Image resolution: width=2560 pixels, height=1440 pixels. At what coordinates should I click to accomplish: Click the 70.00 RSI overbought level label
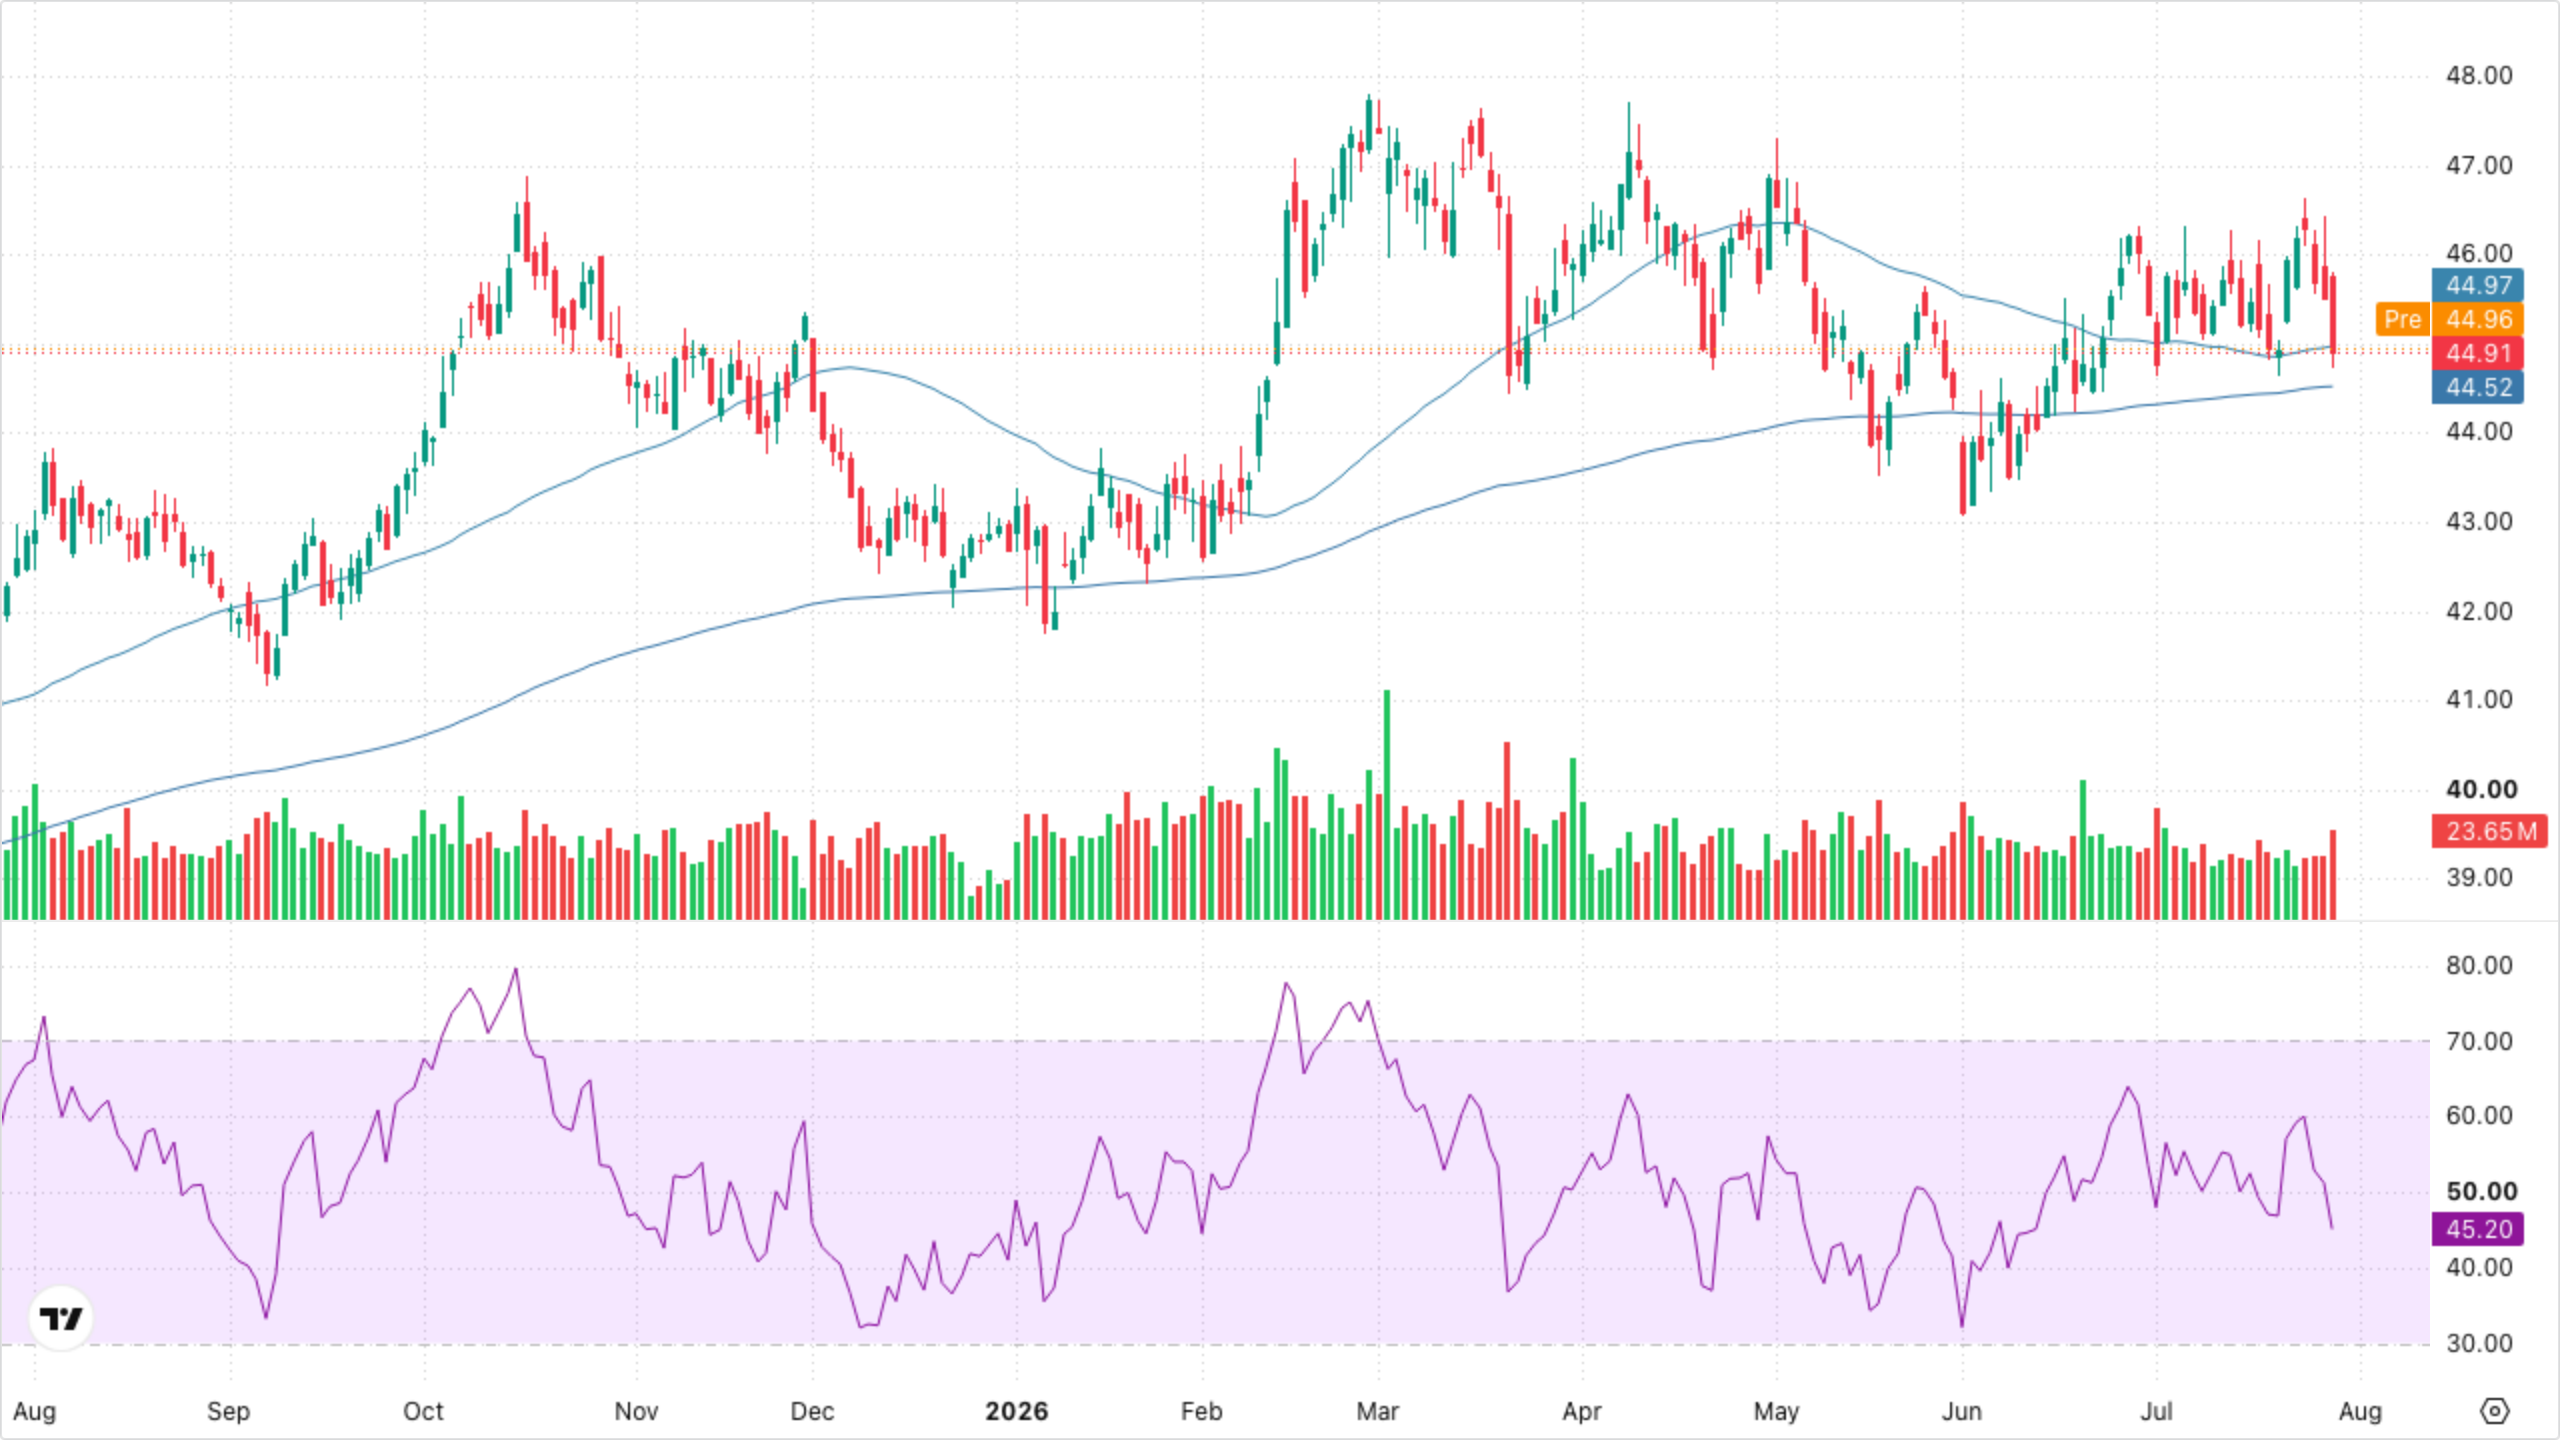(2479, 1041)
